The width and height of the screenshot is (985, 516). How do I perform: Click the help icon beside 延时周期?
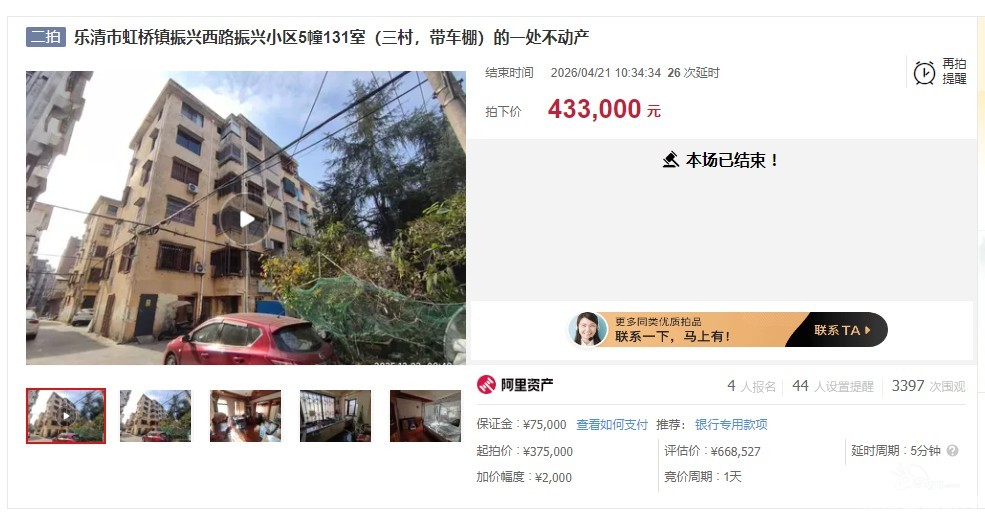point(952,451)
